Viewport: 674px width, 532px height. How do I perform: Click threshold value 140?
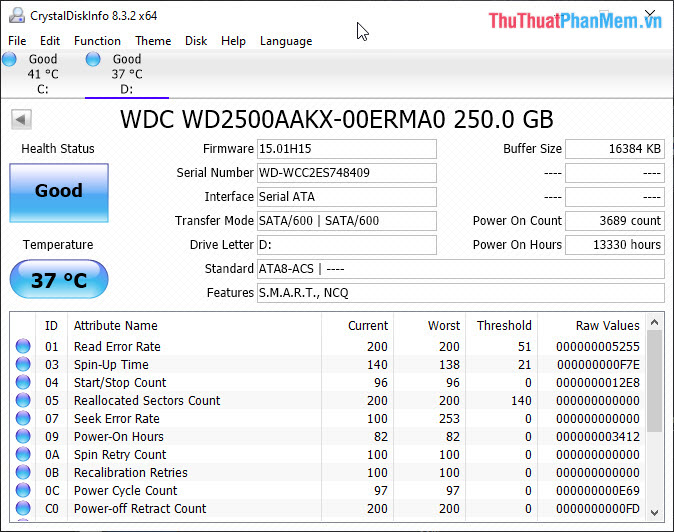coord(521,401)
